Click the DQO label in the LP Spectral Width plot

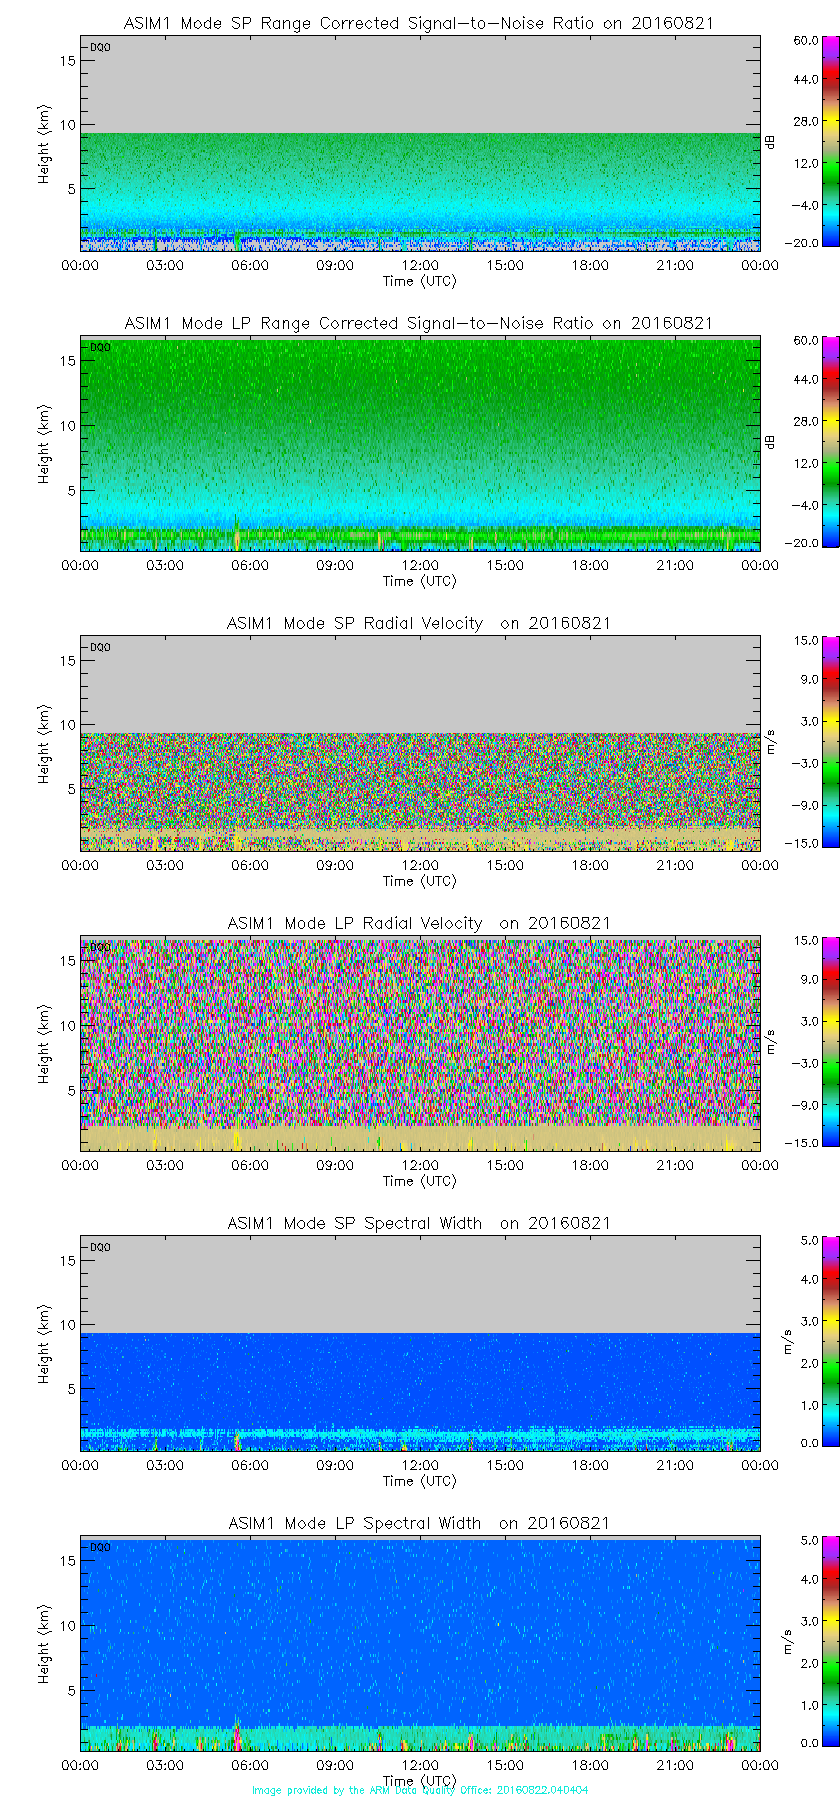click(100, 1547)
